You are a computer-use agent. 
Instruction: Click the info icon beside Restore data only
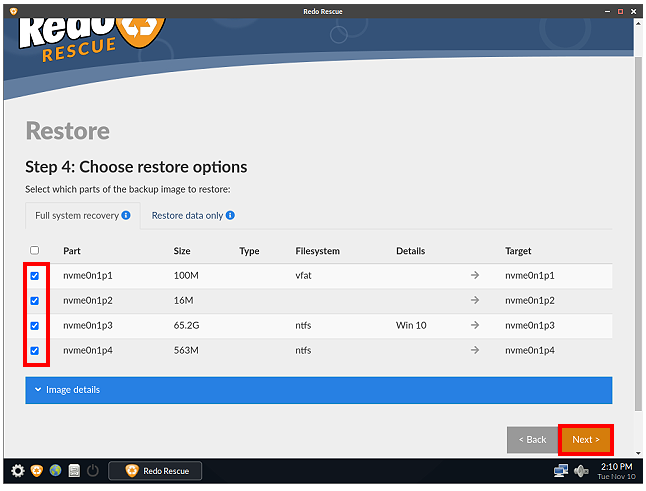click(x=230, y=215)
